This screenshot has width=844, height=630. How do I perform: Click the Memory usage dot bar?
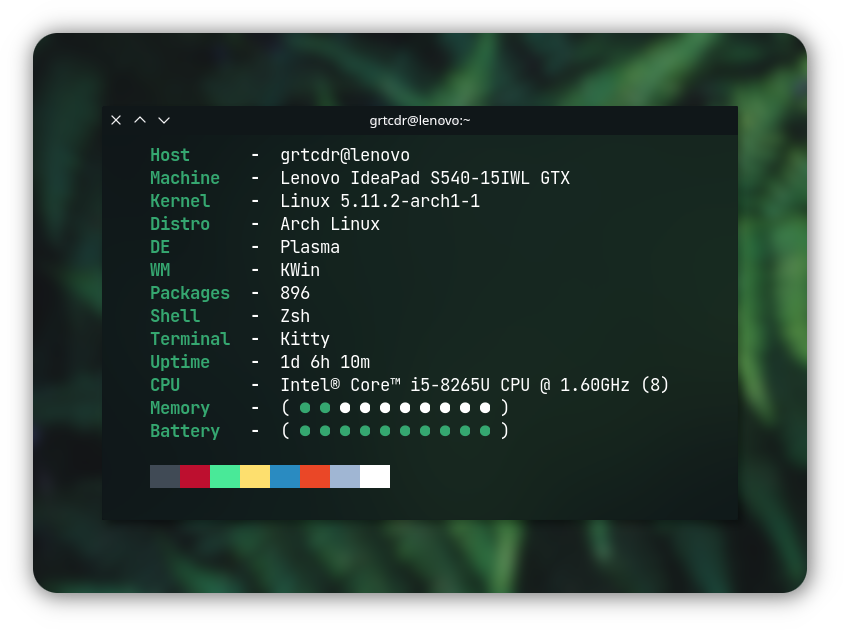(395, 408)
